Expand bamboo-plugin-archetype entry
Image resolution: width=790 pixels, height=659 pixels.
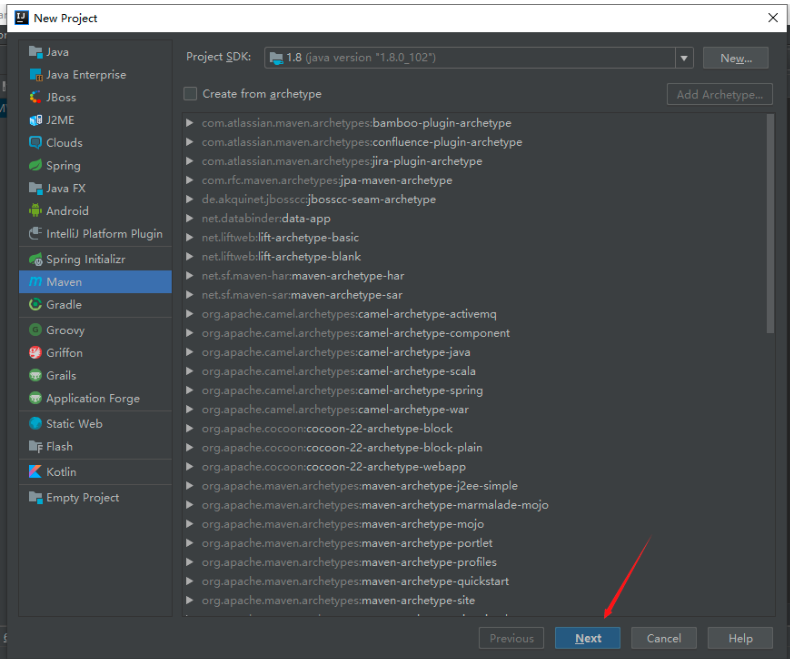[189, 123]
